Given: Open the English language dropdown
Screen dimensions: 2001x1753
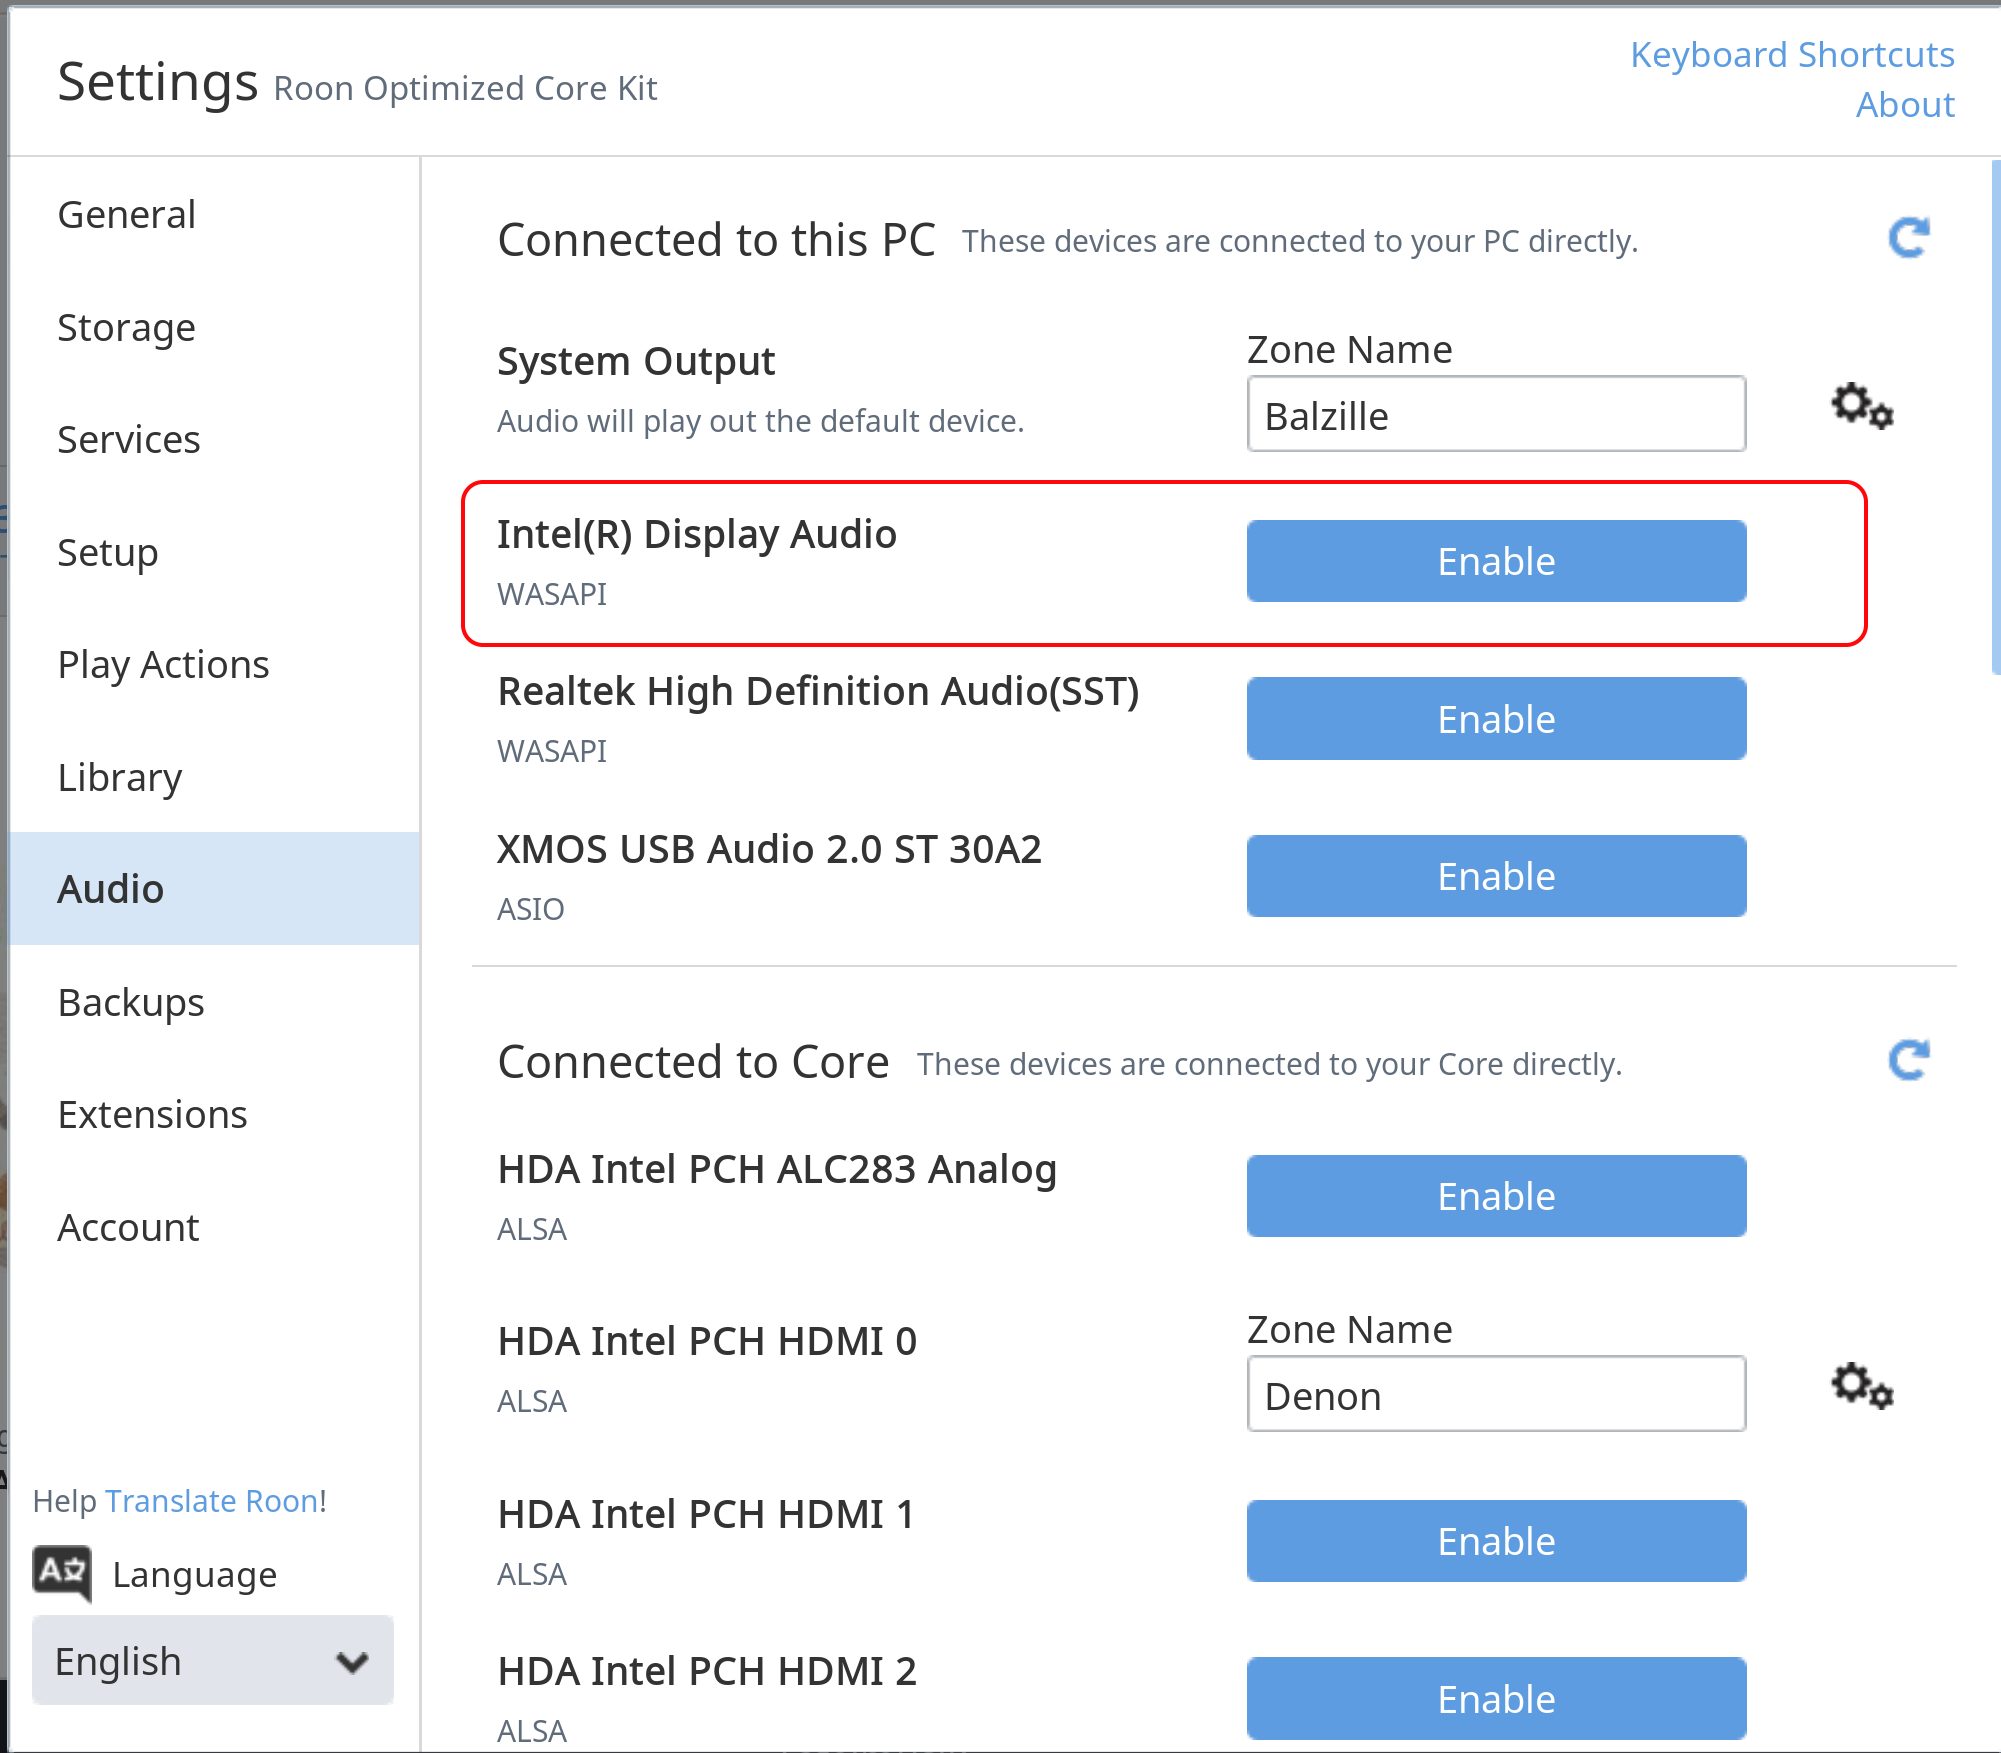Looking at the screenshot, I should click(213, 1660).
